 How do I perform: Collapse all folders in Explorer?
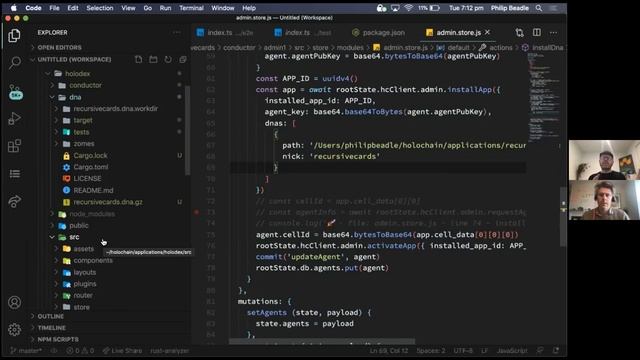coord(183,60)
